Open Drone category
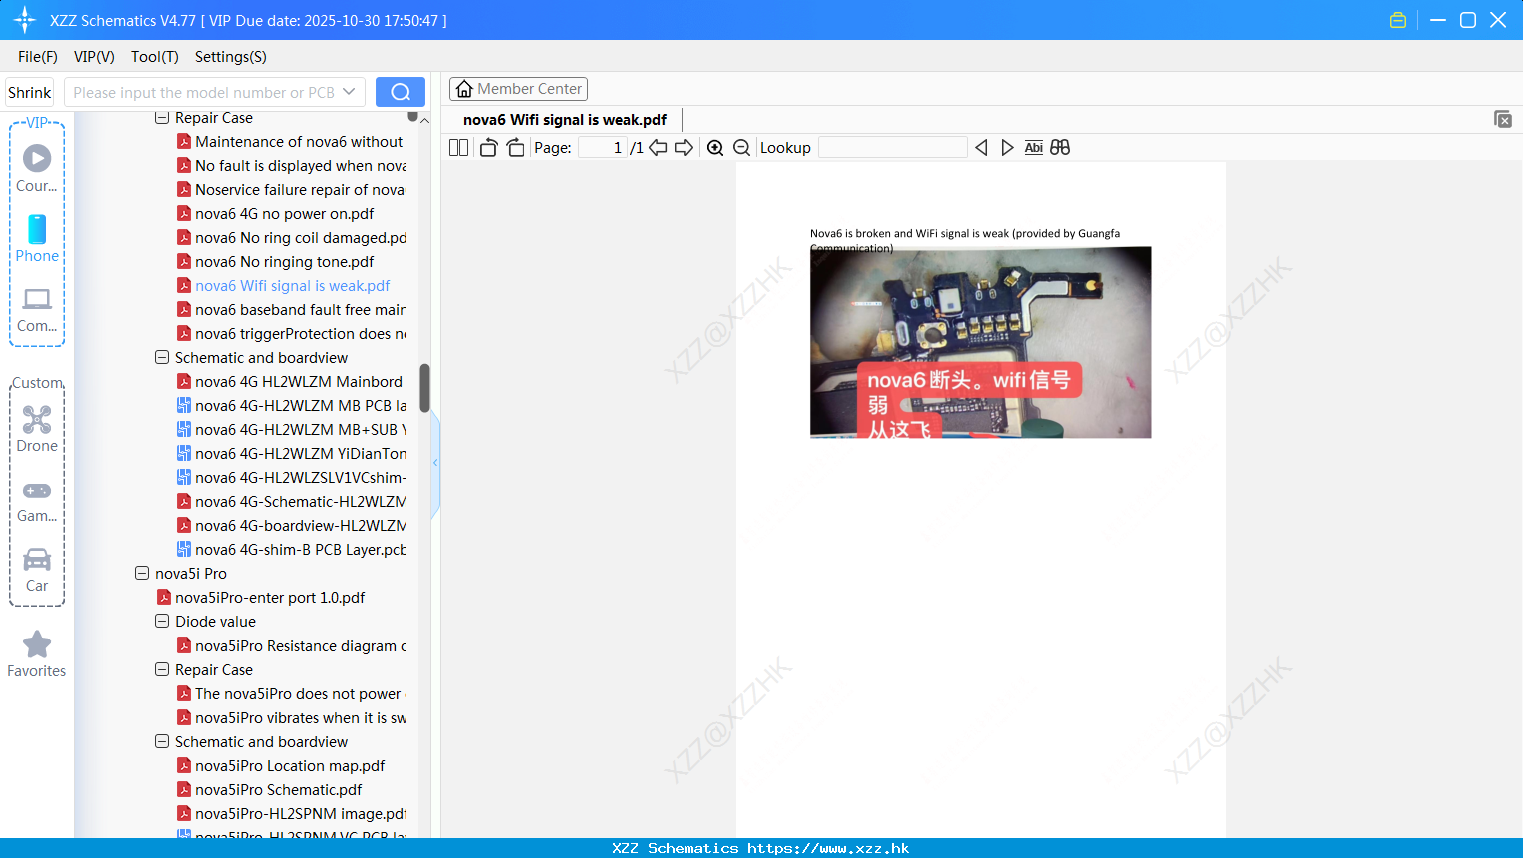 pos(37,429)
